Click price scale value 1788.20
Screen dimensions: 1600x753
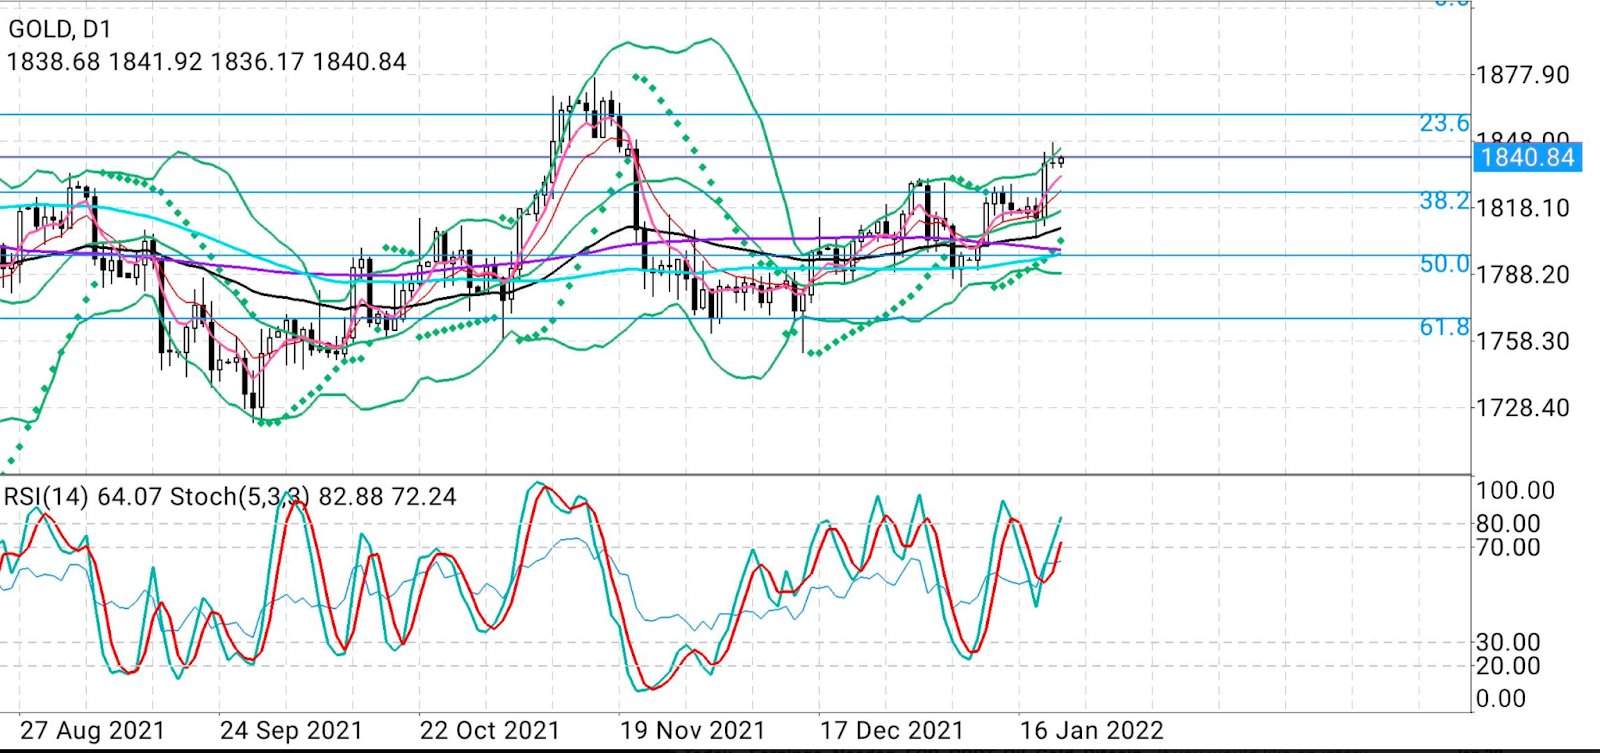click(x=1523, y=274)
